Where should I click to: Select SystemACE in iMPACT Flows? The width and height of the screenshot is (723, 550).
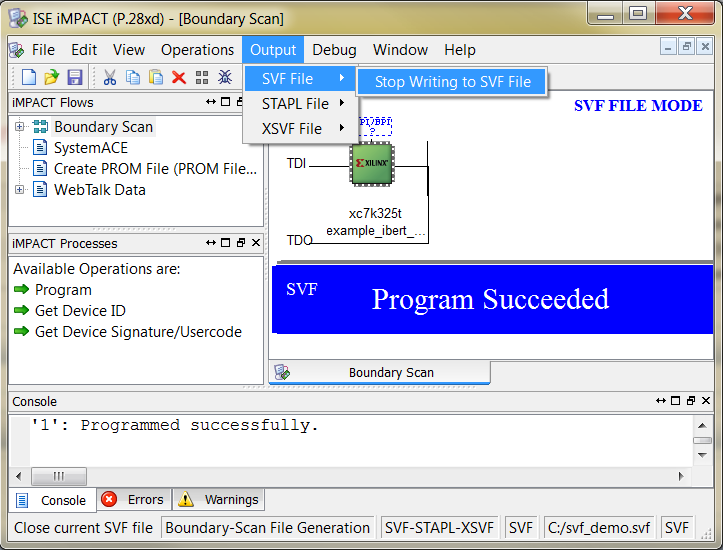pos(91,148)
